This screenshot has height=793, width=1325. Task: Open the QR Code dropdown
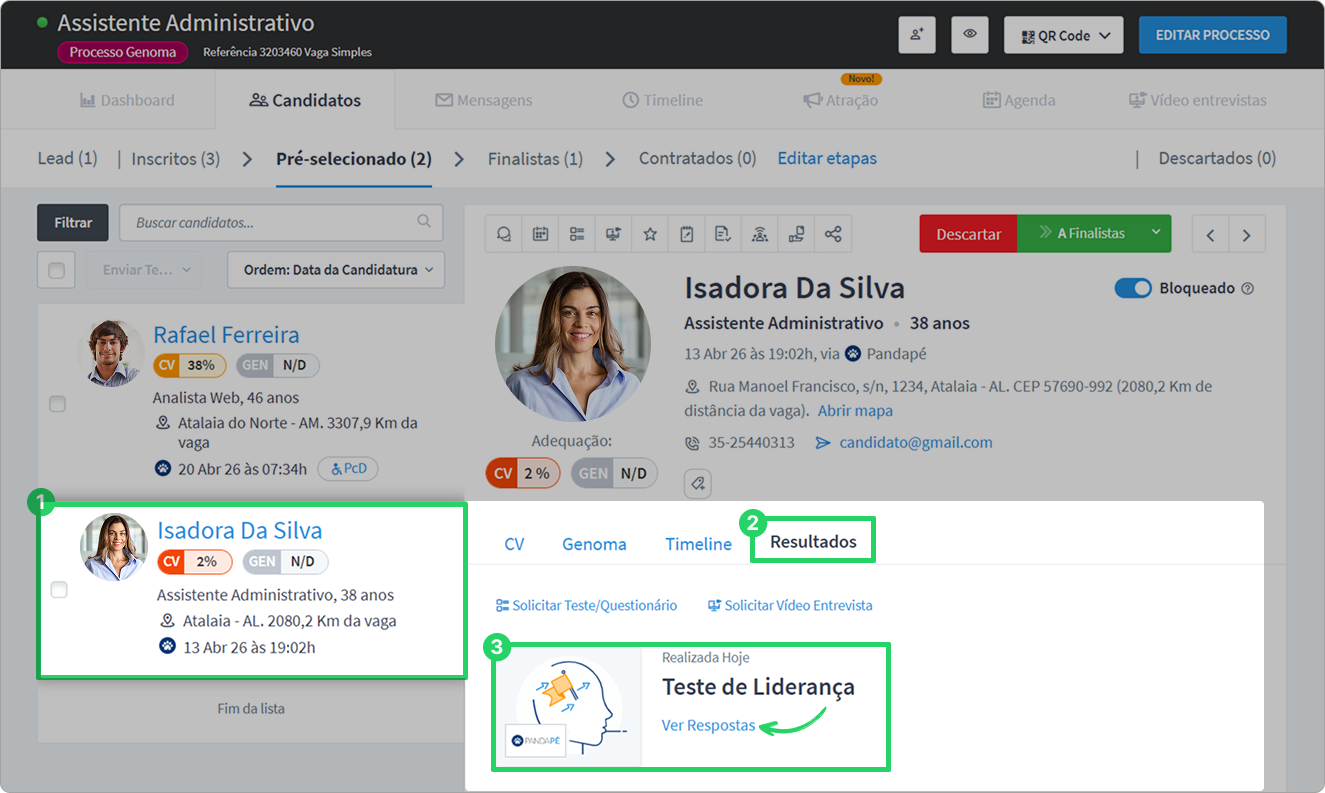click(1064, 35)
